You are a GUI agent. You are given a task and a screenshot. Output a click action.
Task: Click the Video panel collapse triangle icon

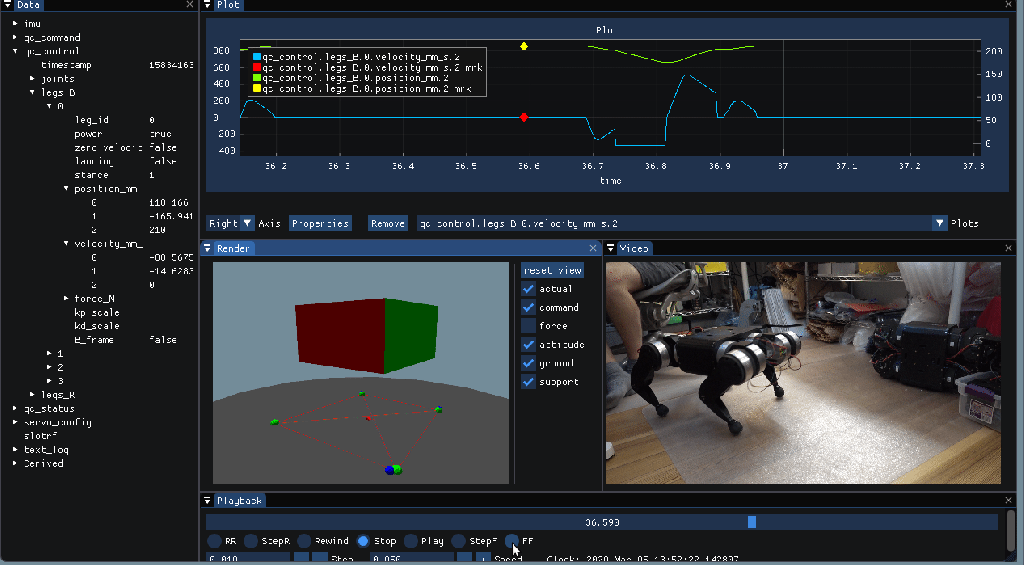tap(611, 248)
